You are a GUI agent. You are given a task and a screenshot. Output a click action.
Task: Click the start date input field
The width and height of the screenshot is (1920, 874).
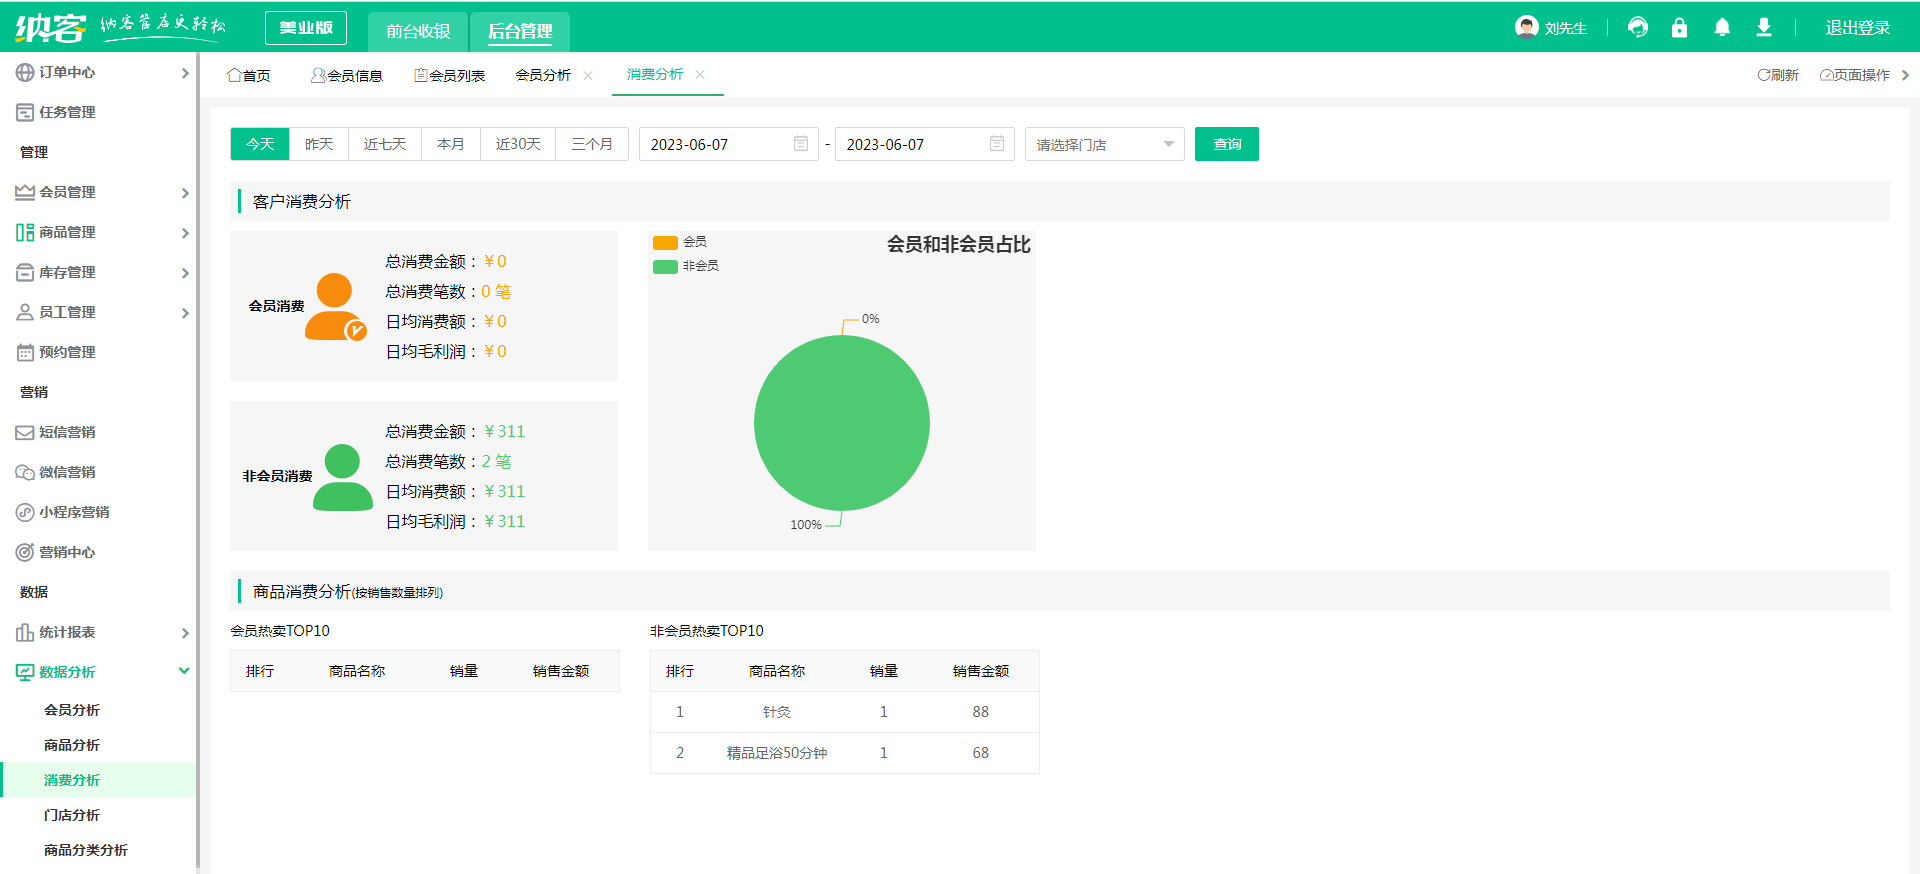[x=729, y=144]
